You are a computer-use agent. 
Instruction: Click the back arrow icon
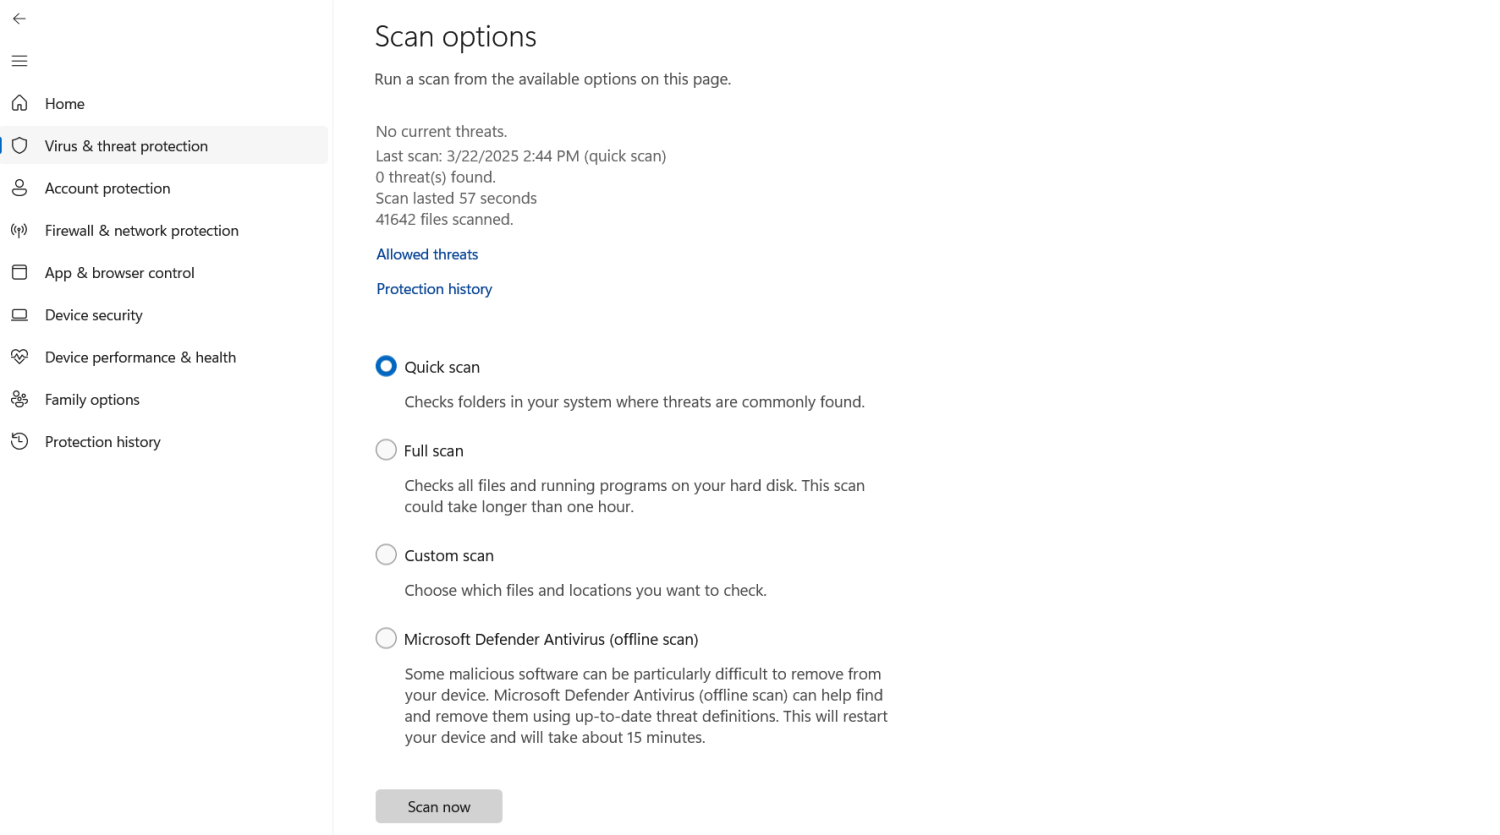pos(19,19)
